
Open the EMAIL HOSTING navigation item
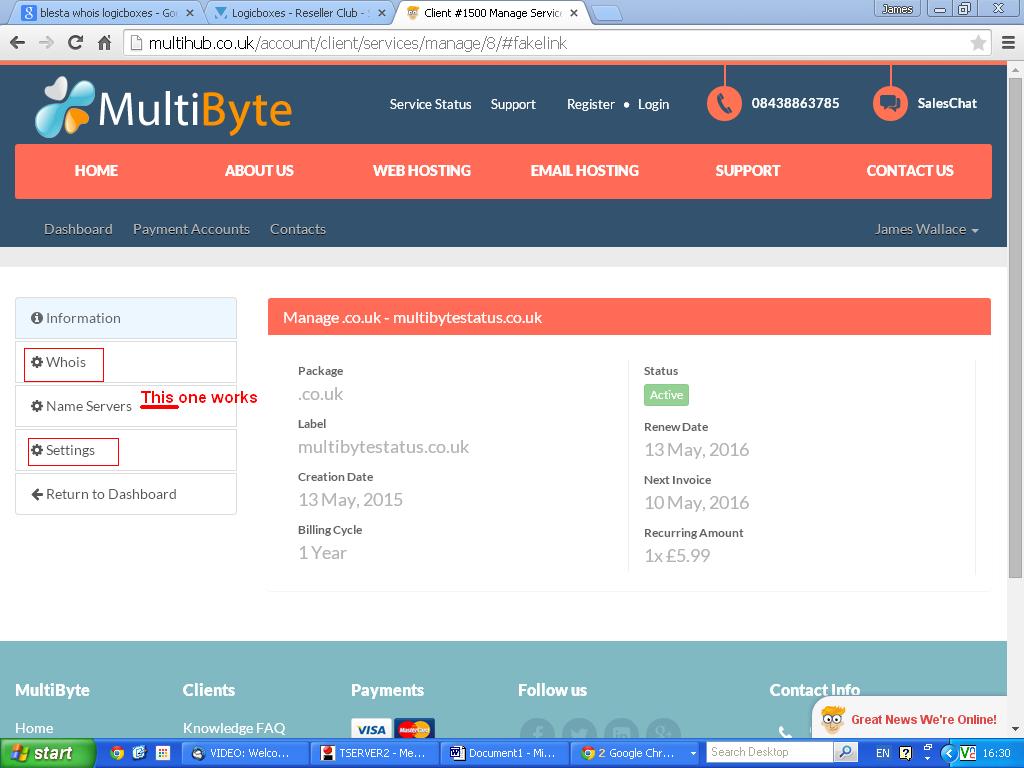pos(584,170)
